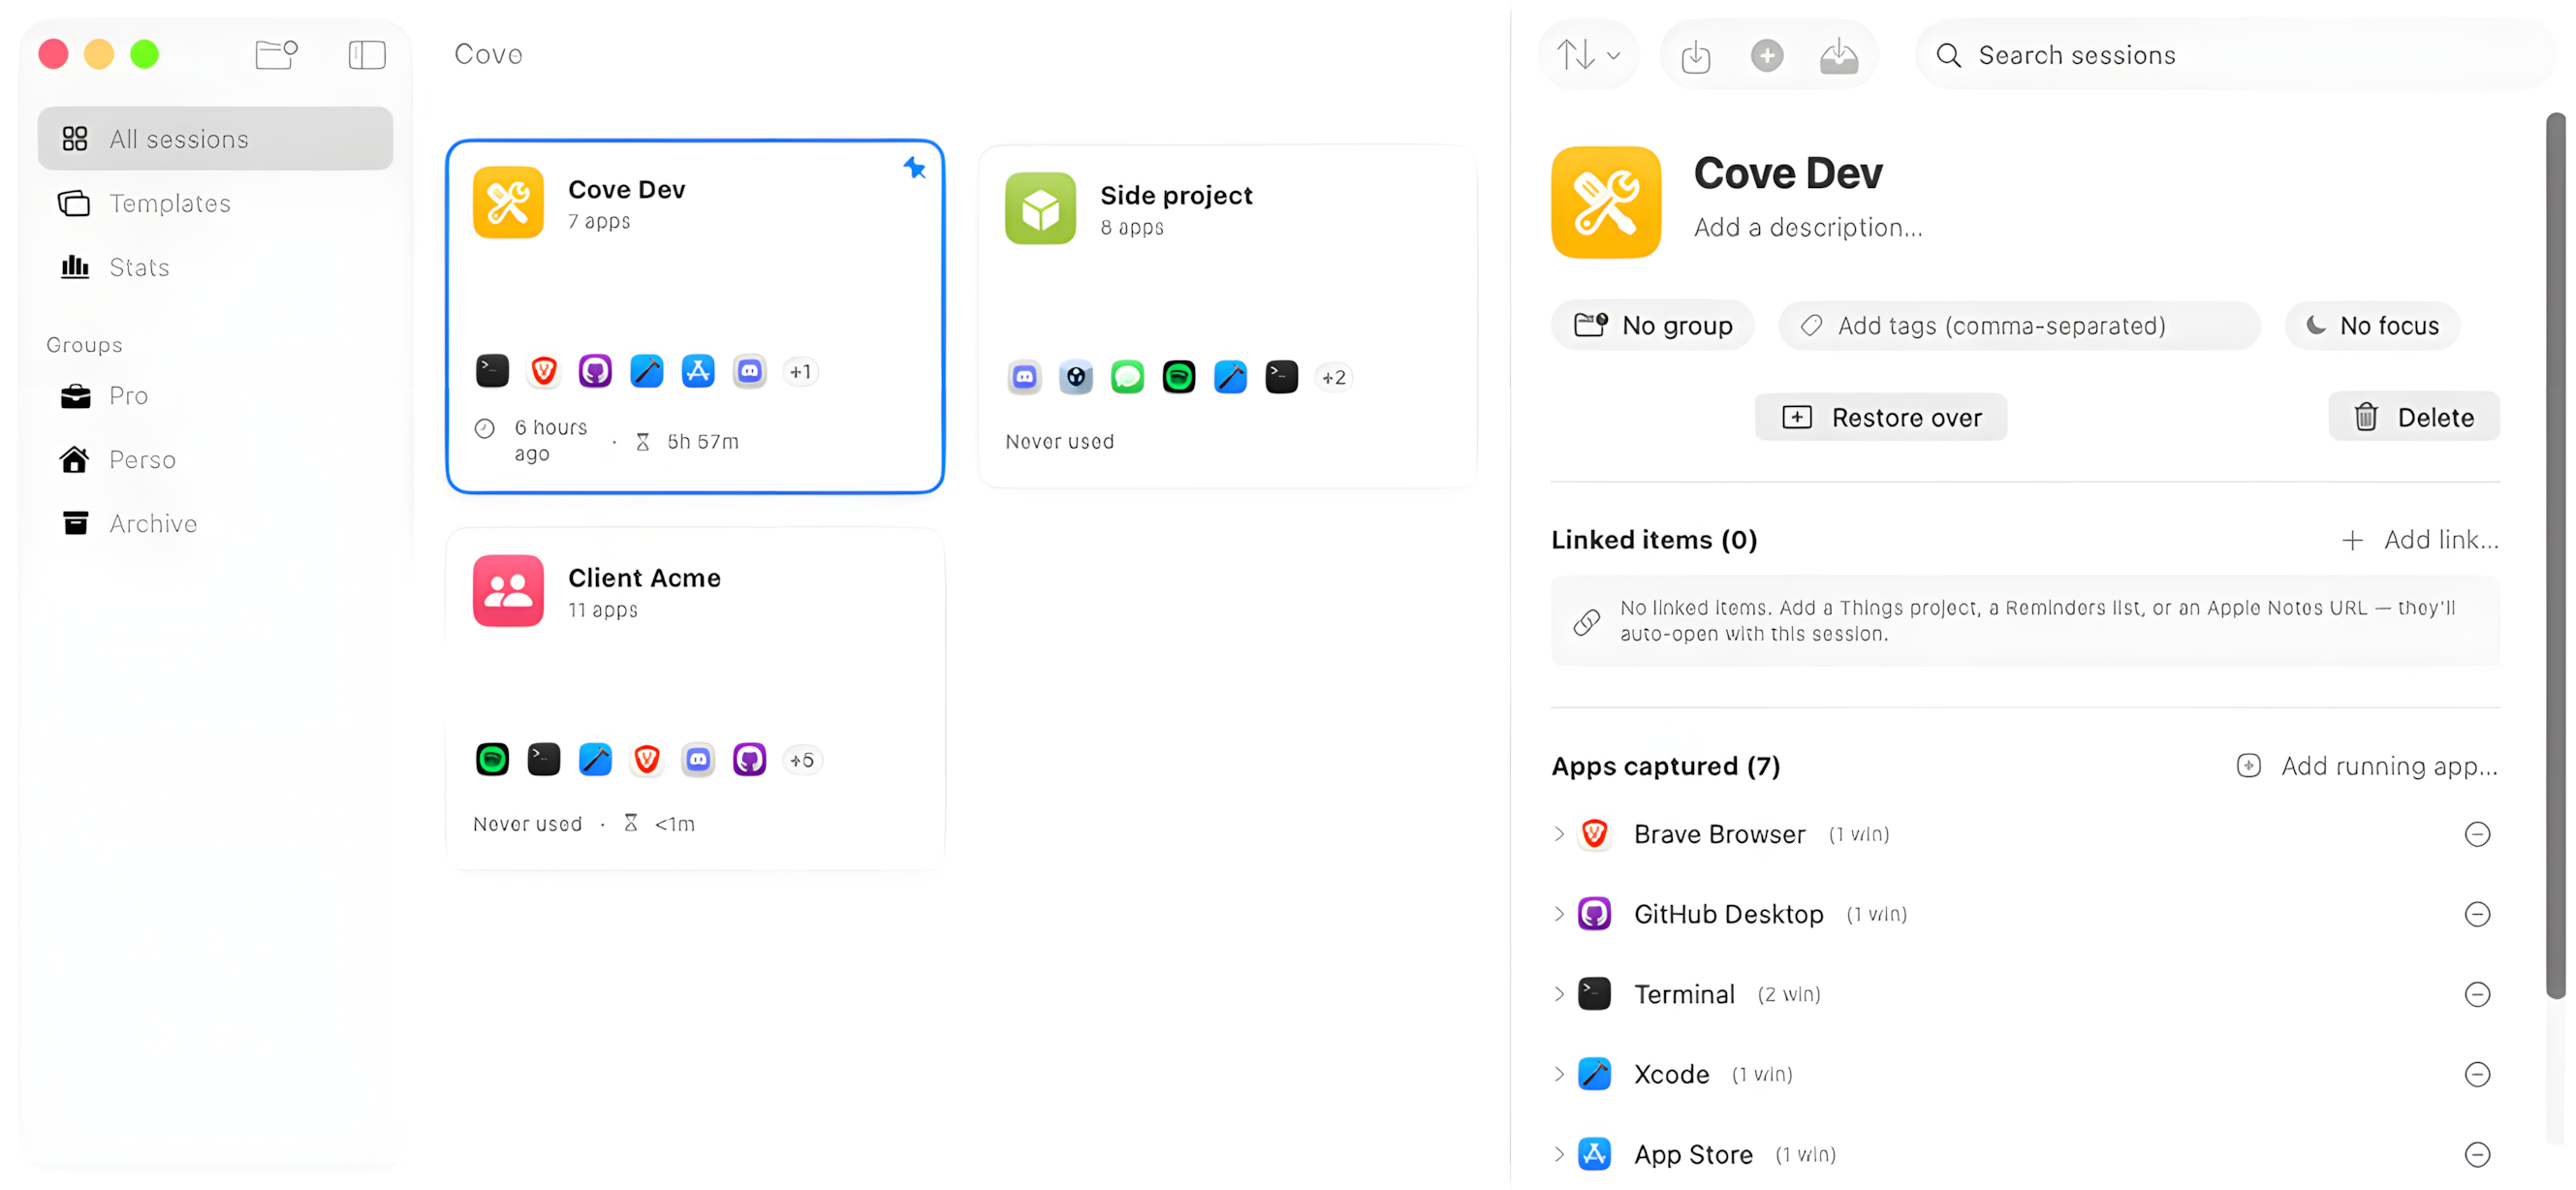Expand the App Store row
2576x1190 pixels.
[1558, 1155]
